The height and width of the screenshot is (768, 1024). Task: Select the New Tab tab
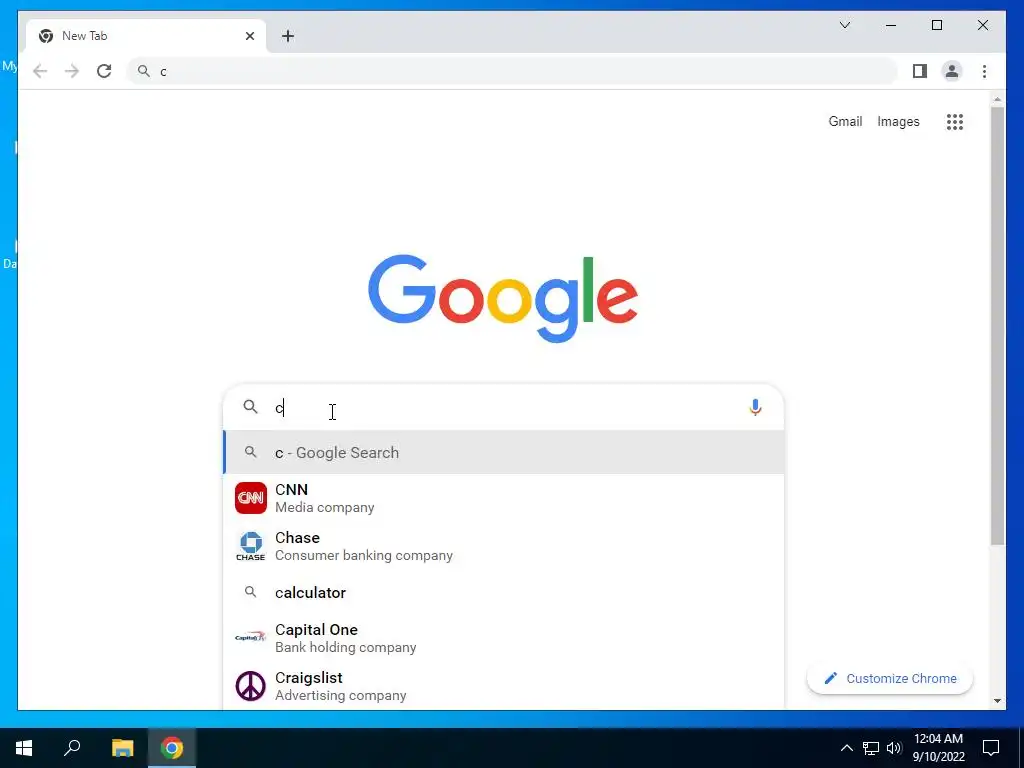click(146, 36)
